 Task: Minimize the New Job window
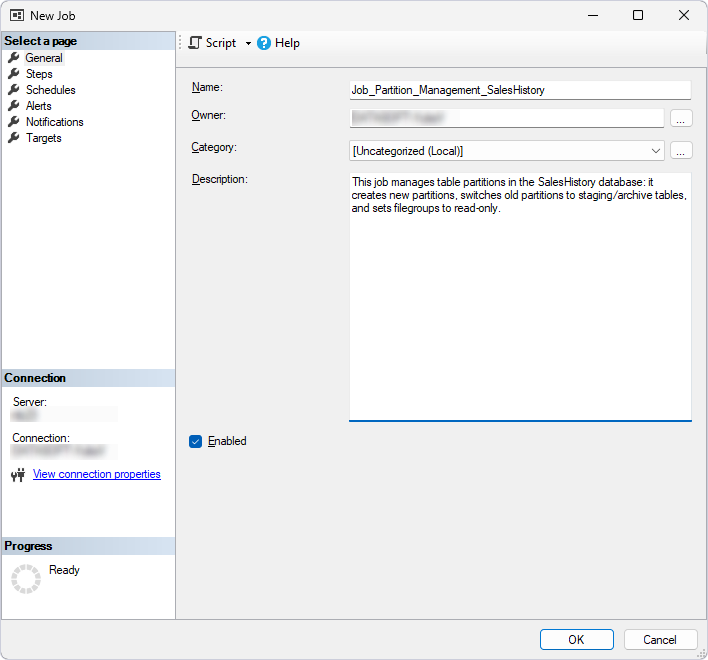click(x=593, y=15)
